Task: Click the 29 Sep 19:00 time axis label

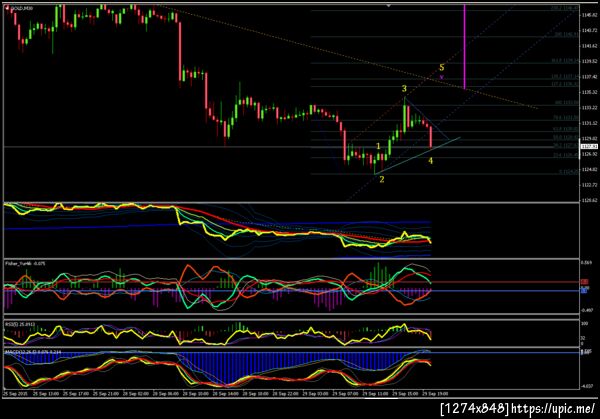Action: click(x=435, y=393)
